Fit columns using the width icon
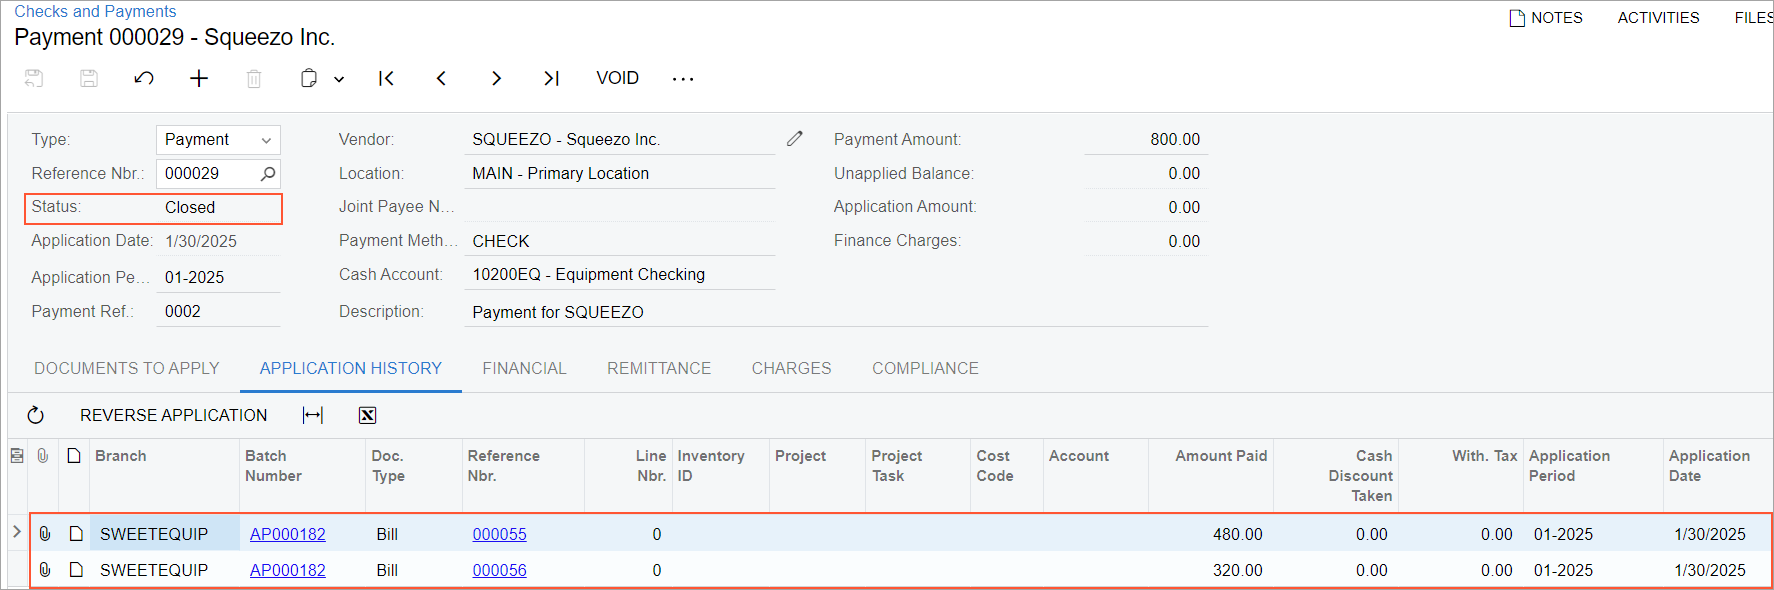 click(x=313, y=415)
